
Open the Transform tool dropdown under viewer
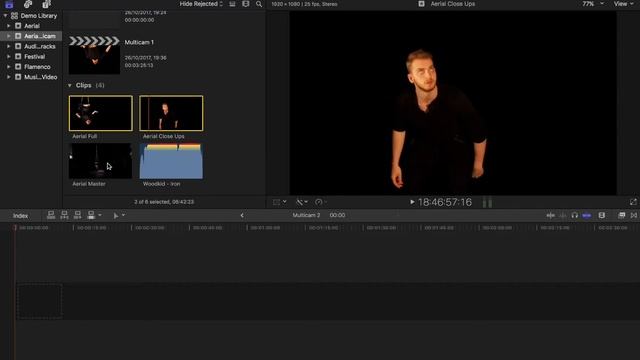(x=280, y=202)
